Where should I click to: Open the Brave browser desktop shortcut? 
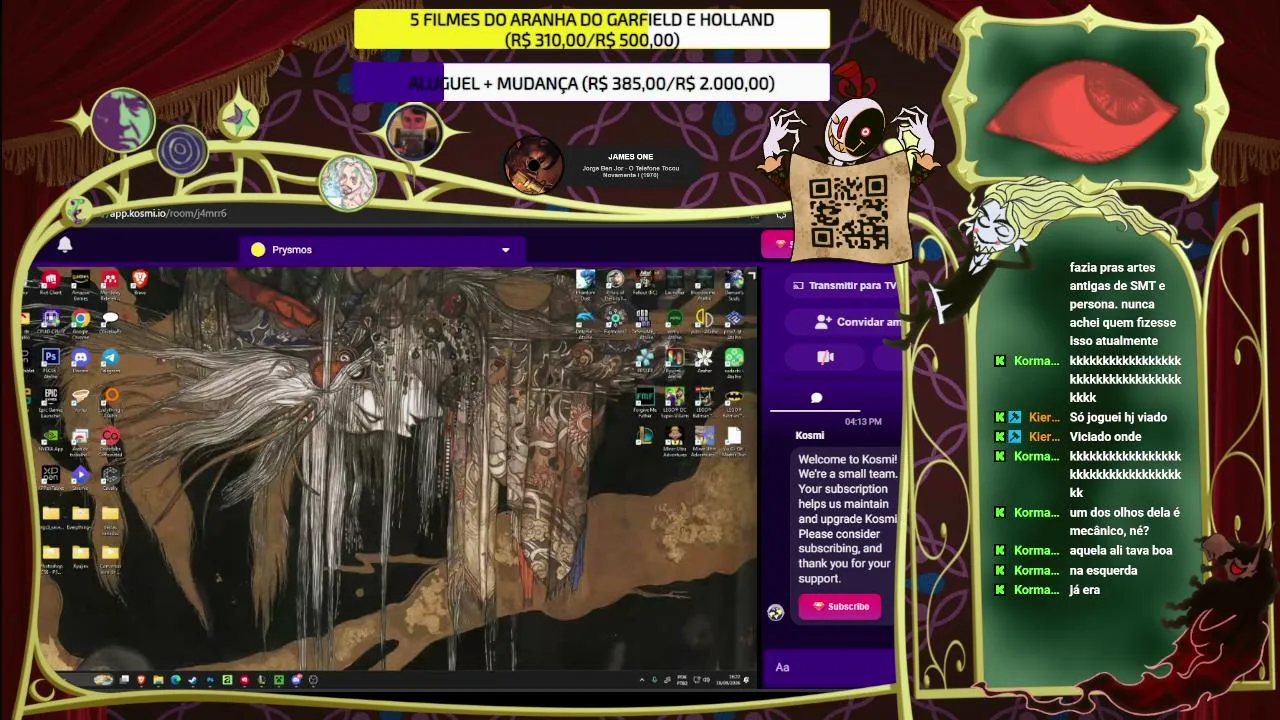(140, 283)
